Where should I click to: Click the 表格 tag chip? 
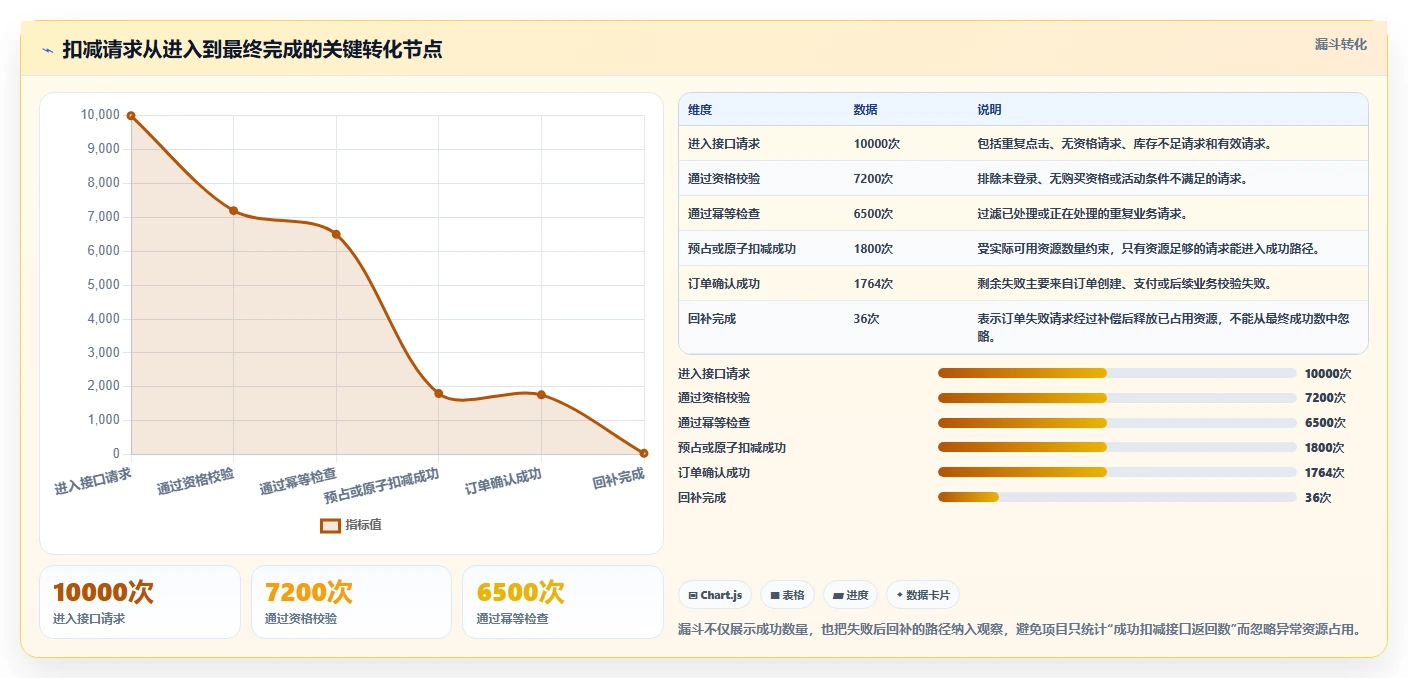pyautogui.click(x=788, y=595)
